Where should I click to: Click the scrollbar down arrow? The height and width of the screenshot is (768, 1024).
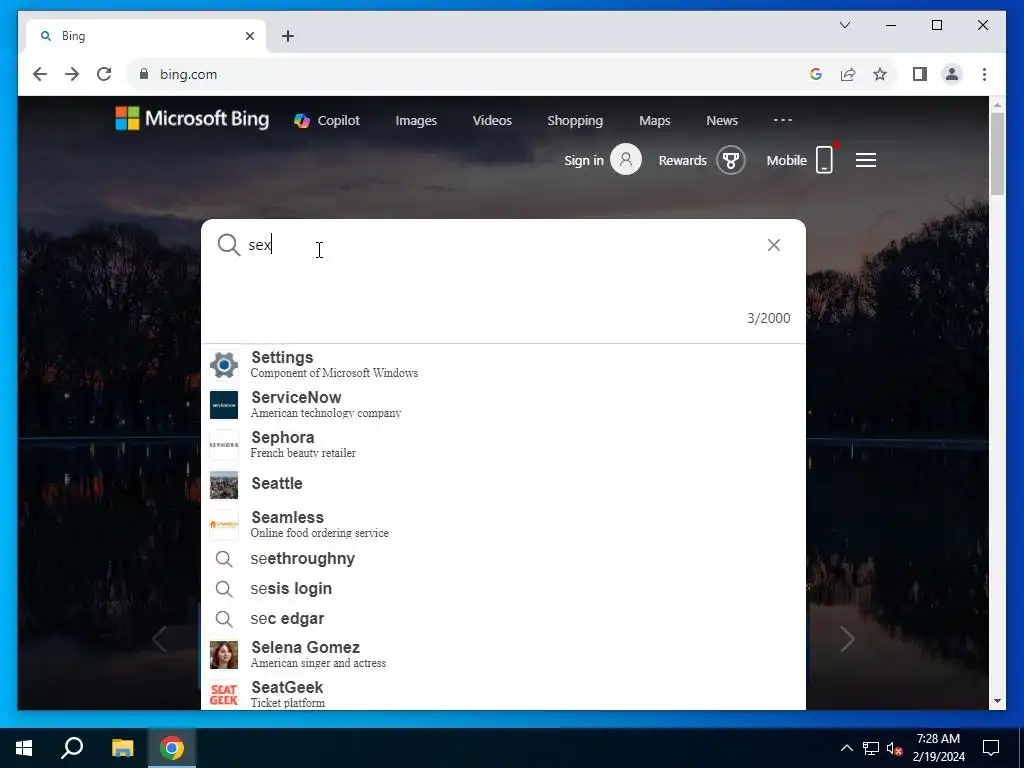click(997, 701)
